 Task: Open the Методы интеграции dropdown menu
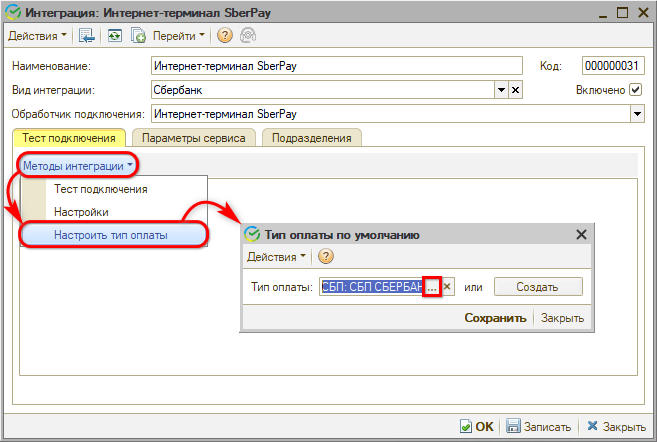click(78, 166)
